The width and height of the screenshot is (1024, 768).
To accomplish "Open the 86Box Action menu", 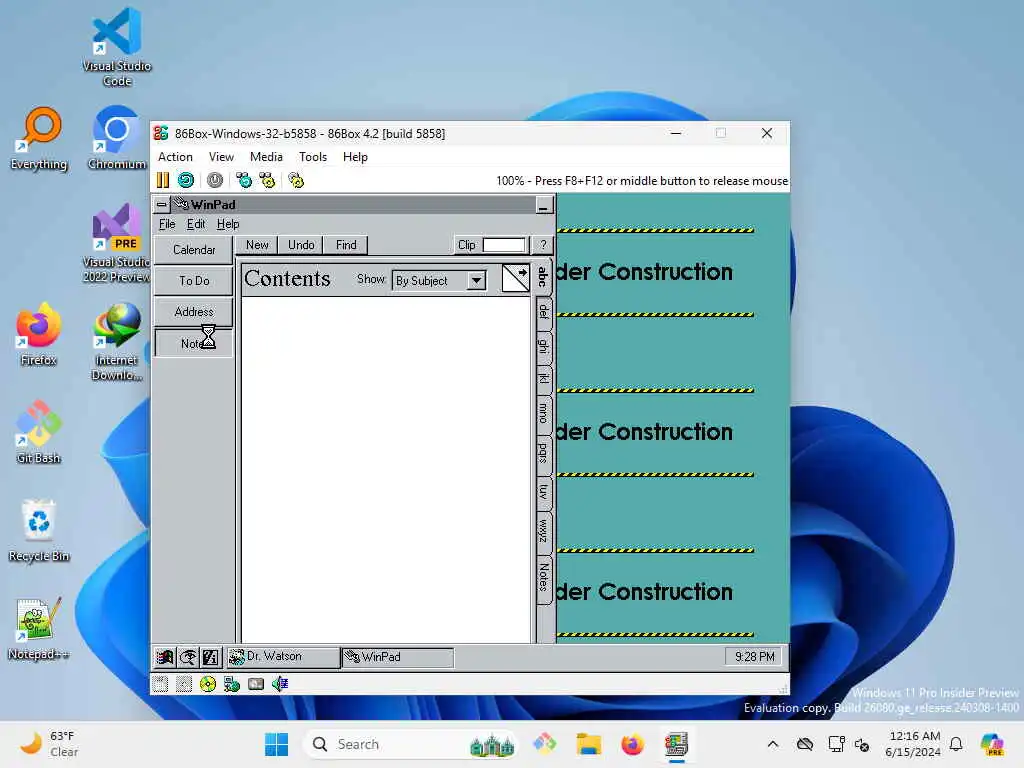I will coord(175,157).
